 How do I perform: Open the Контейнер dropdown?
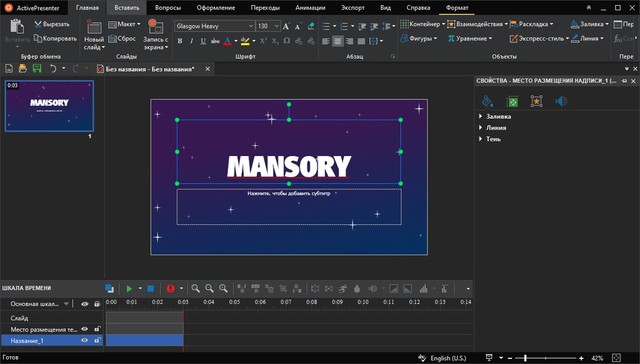[422, 24]
